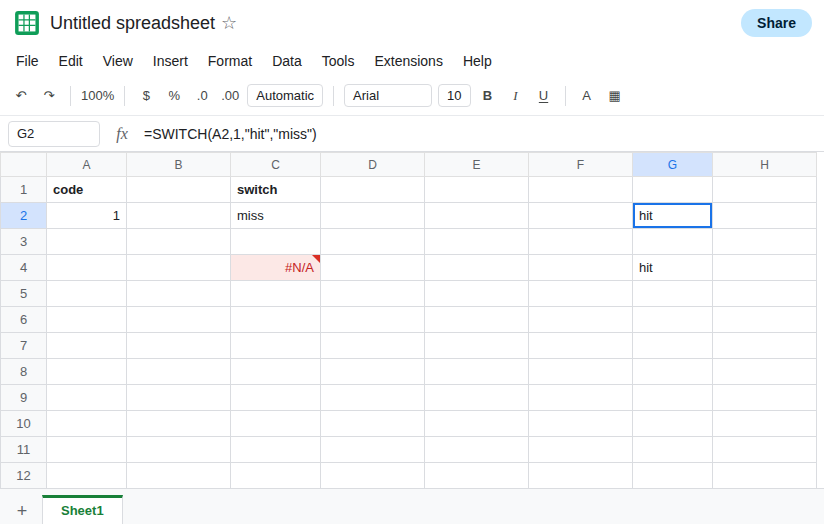
Task: Click the Share button
Action: pyautogui.click(x=776, y=23)
